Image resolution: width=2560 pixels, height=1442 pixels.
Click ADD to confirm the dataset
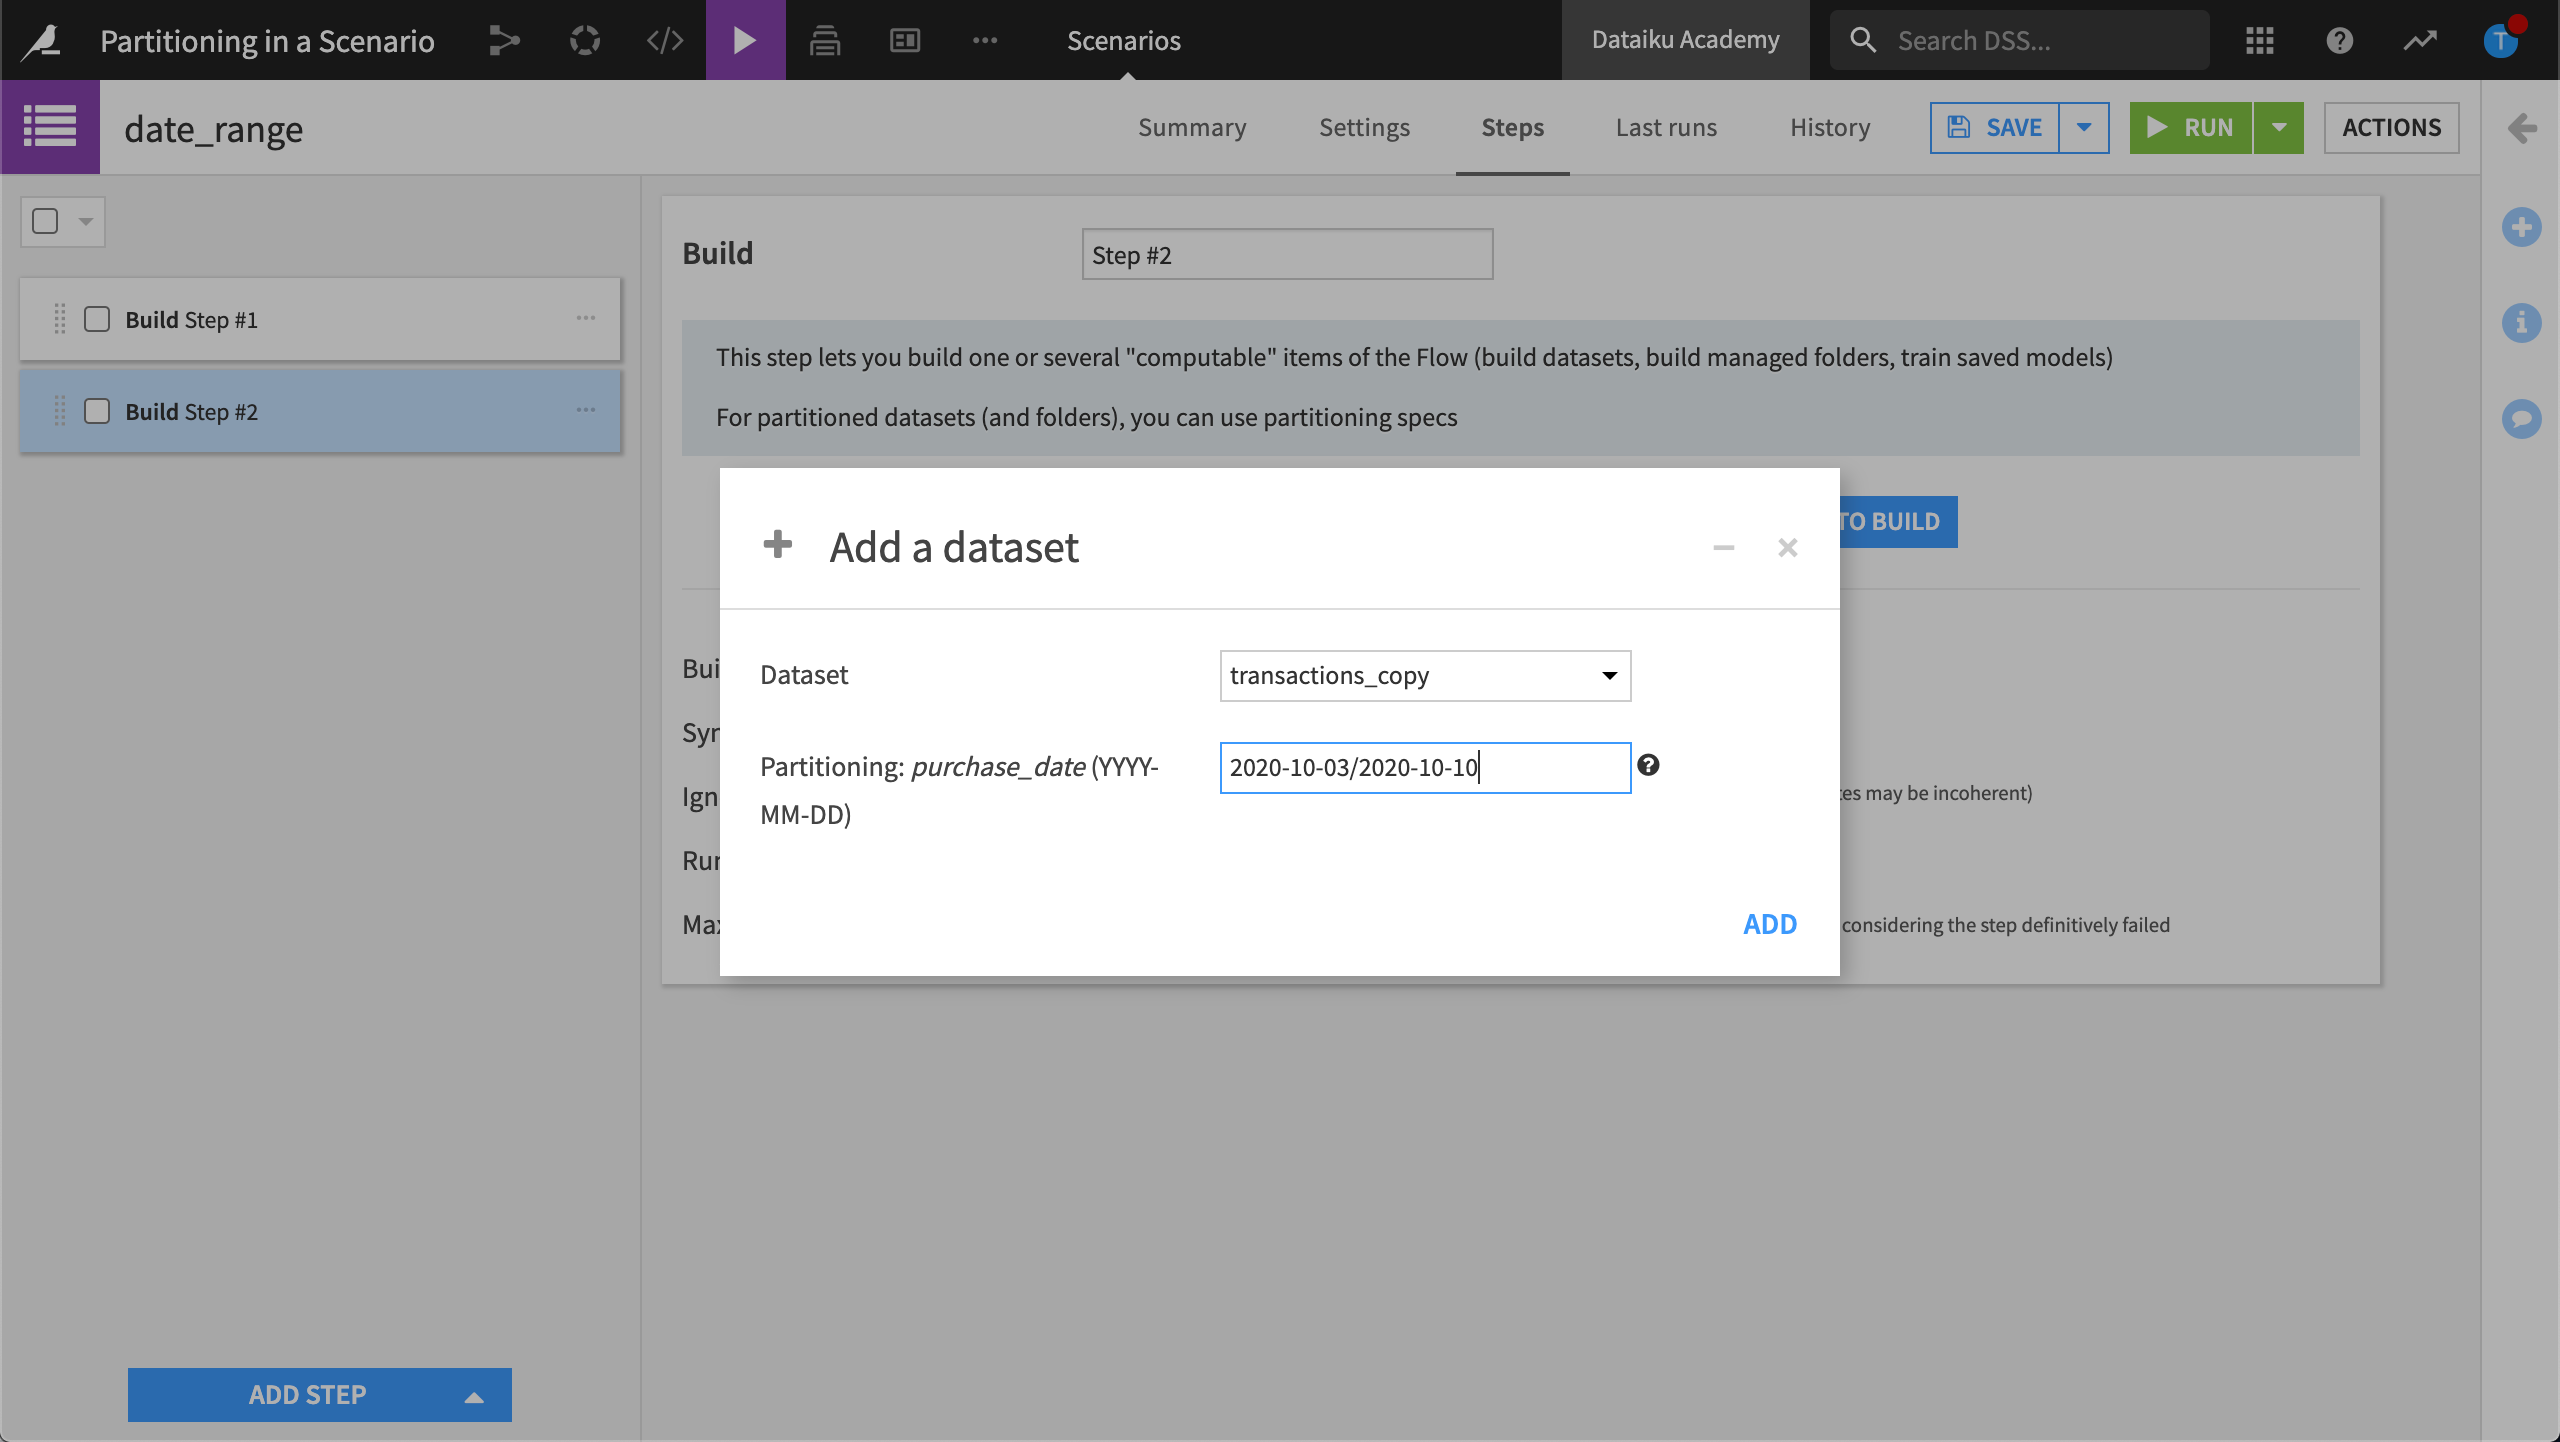coord(1769,923)
